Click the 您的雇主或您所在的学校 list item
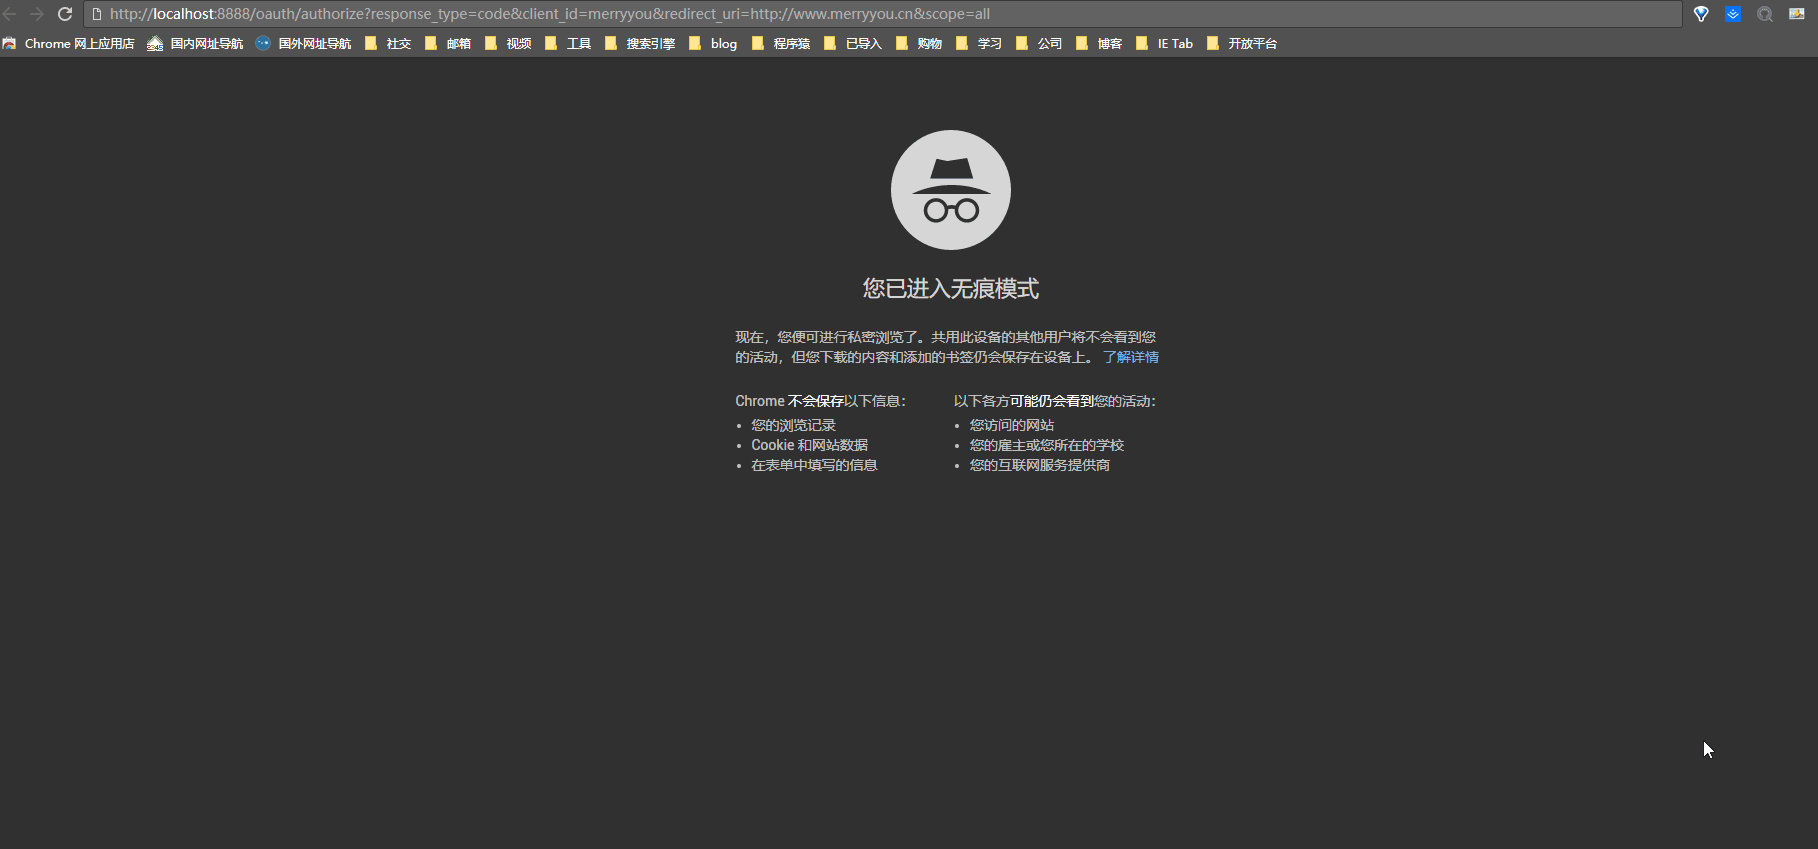 tap(1047, 445)
